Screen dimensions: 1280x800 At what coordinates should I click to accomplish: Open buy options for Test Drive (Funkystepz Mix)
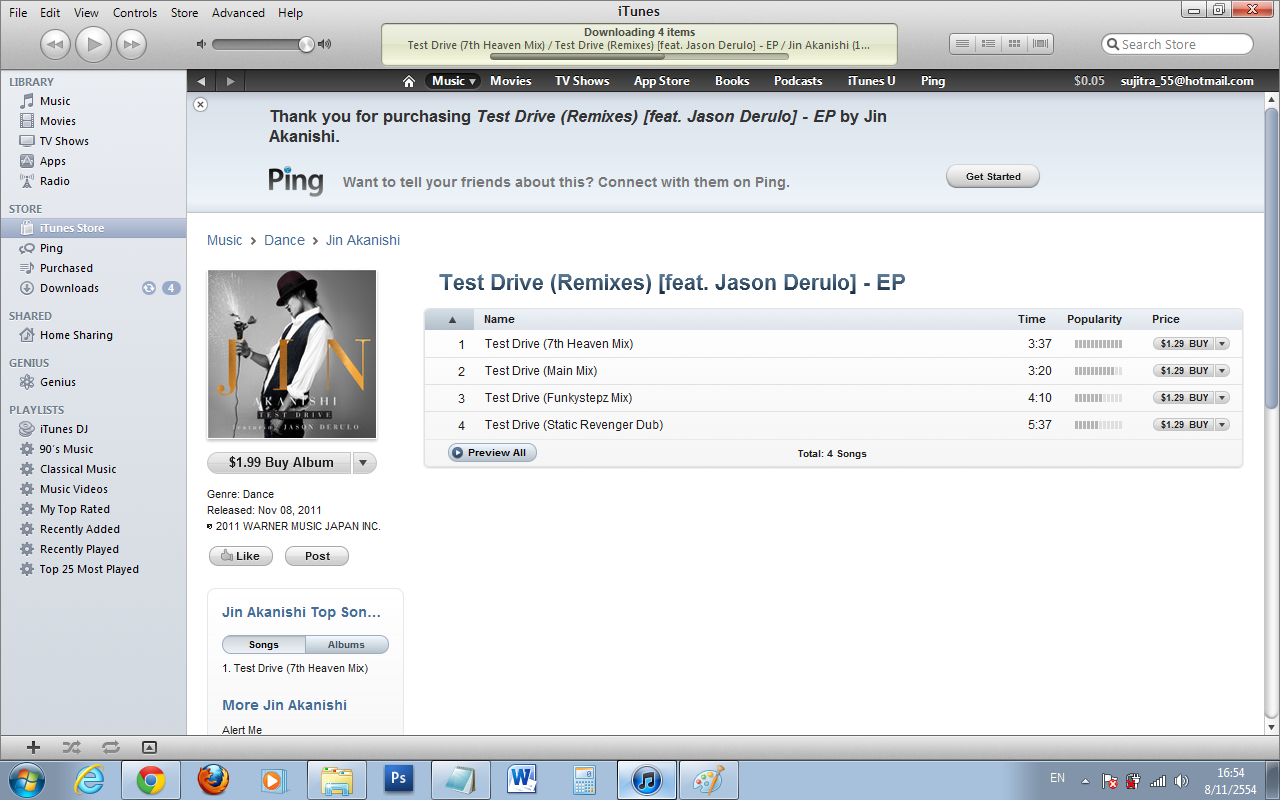coord(1222,398)
